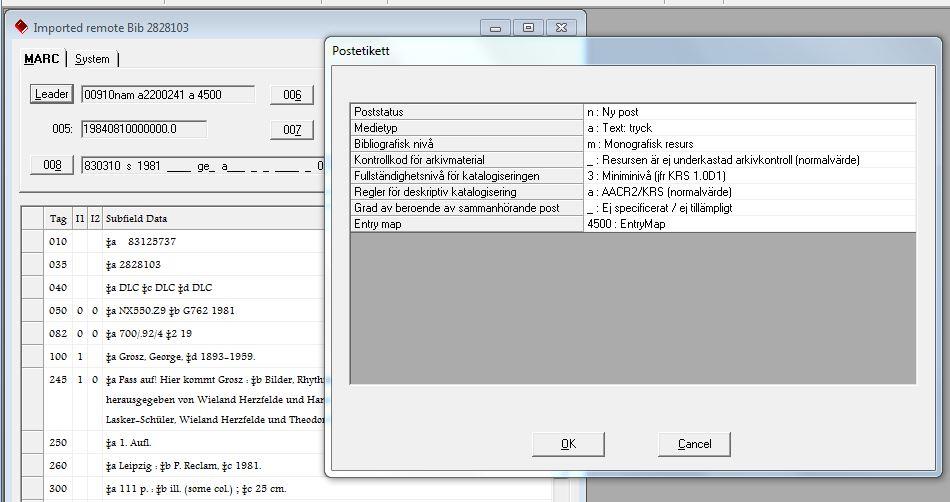This screenshot has width=950, height=502.
Task: Click the red Voyager window icon
Action: point(22,27)
